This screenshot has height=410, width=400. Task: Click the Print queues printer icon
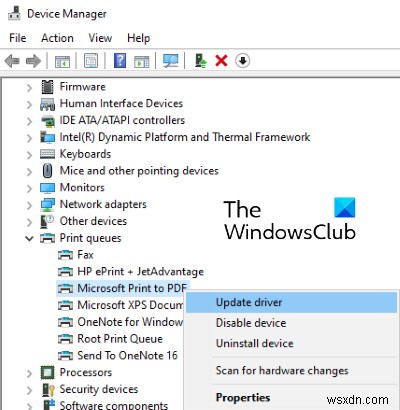47,238
